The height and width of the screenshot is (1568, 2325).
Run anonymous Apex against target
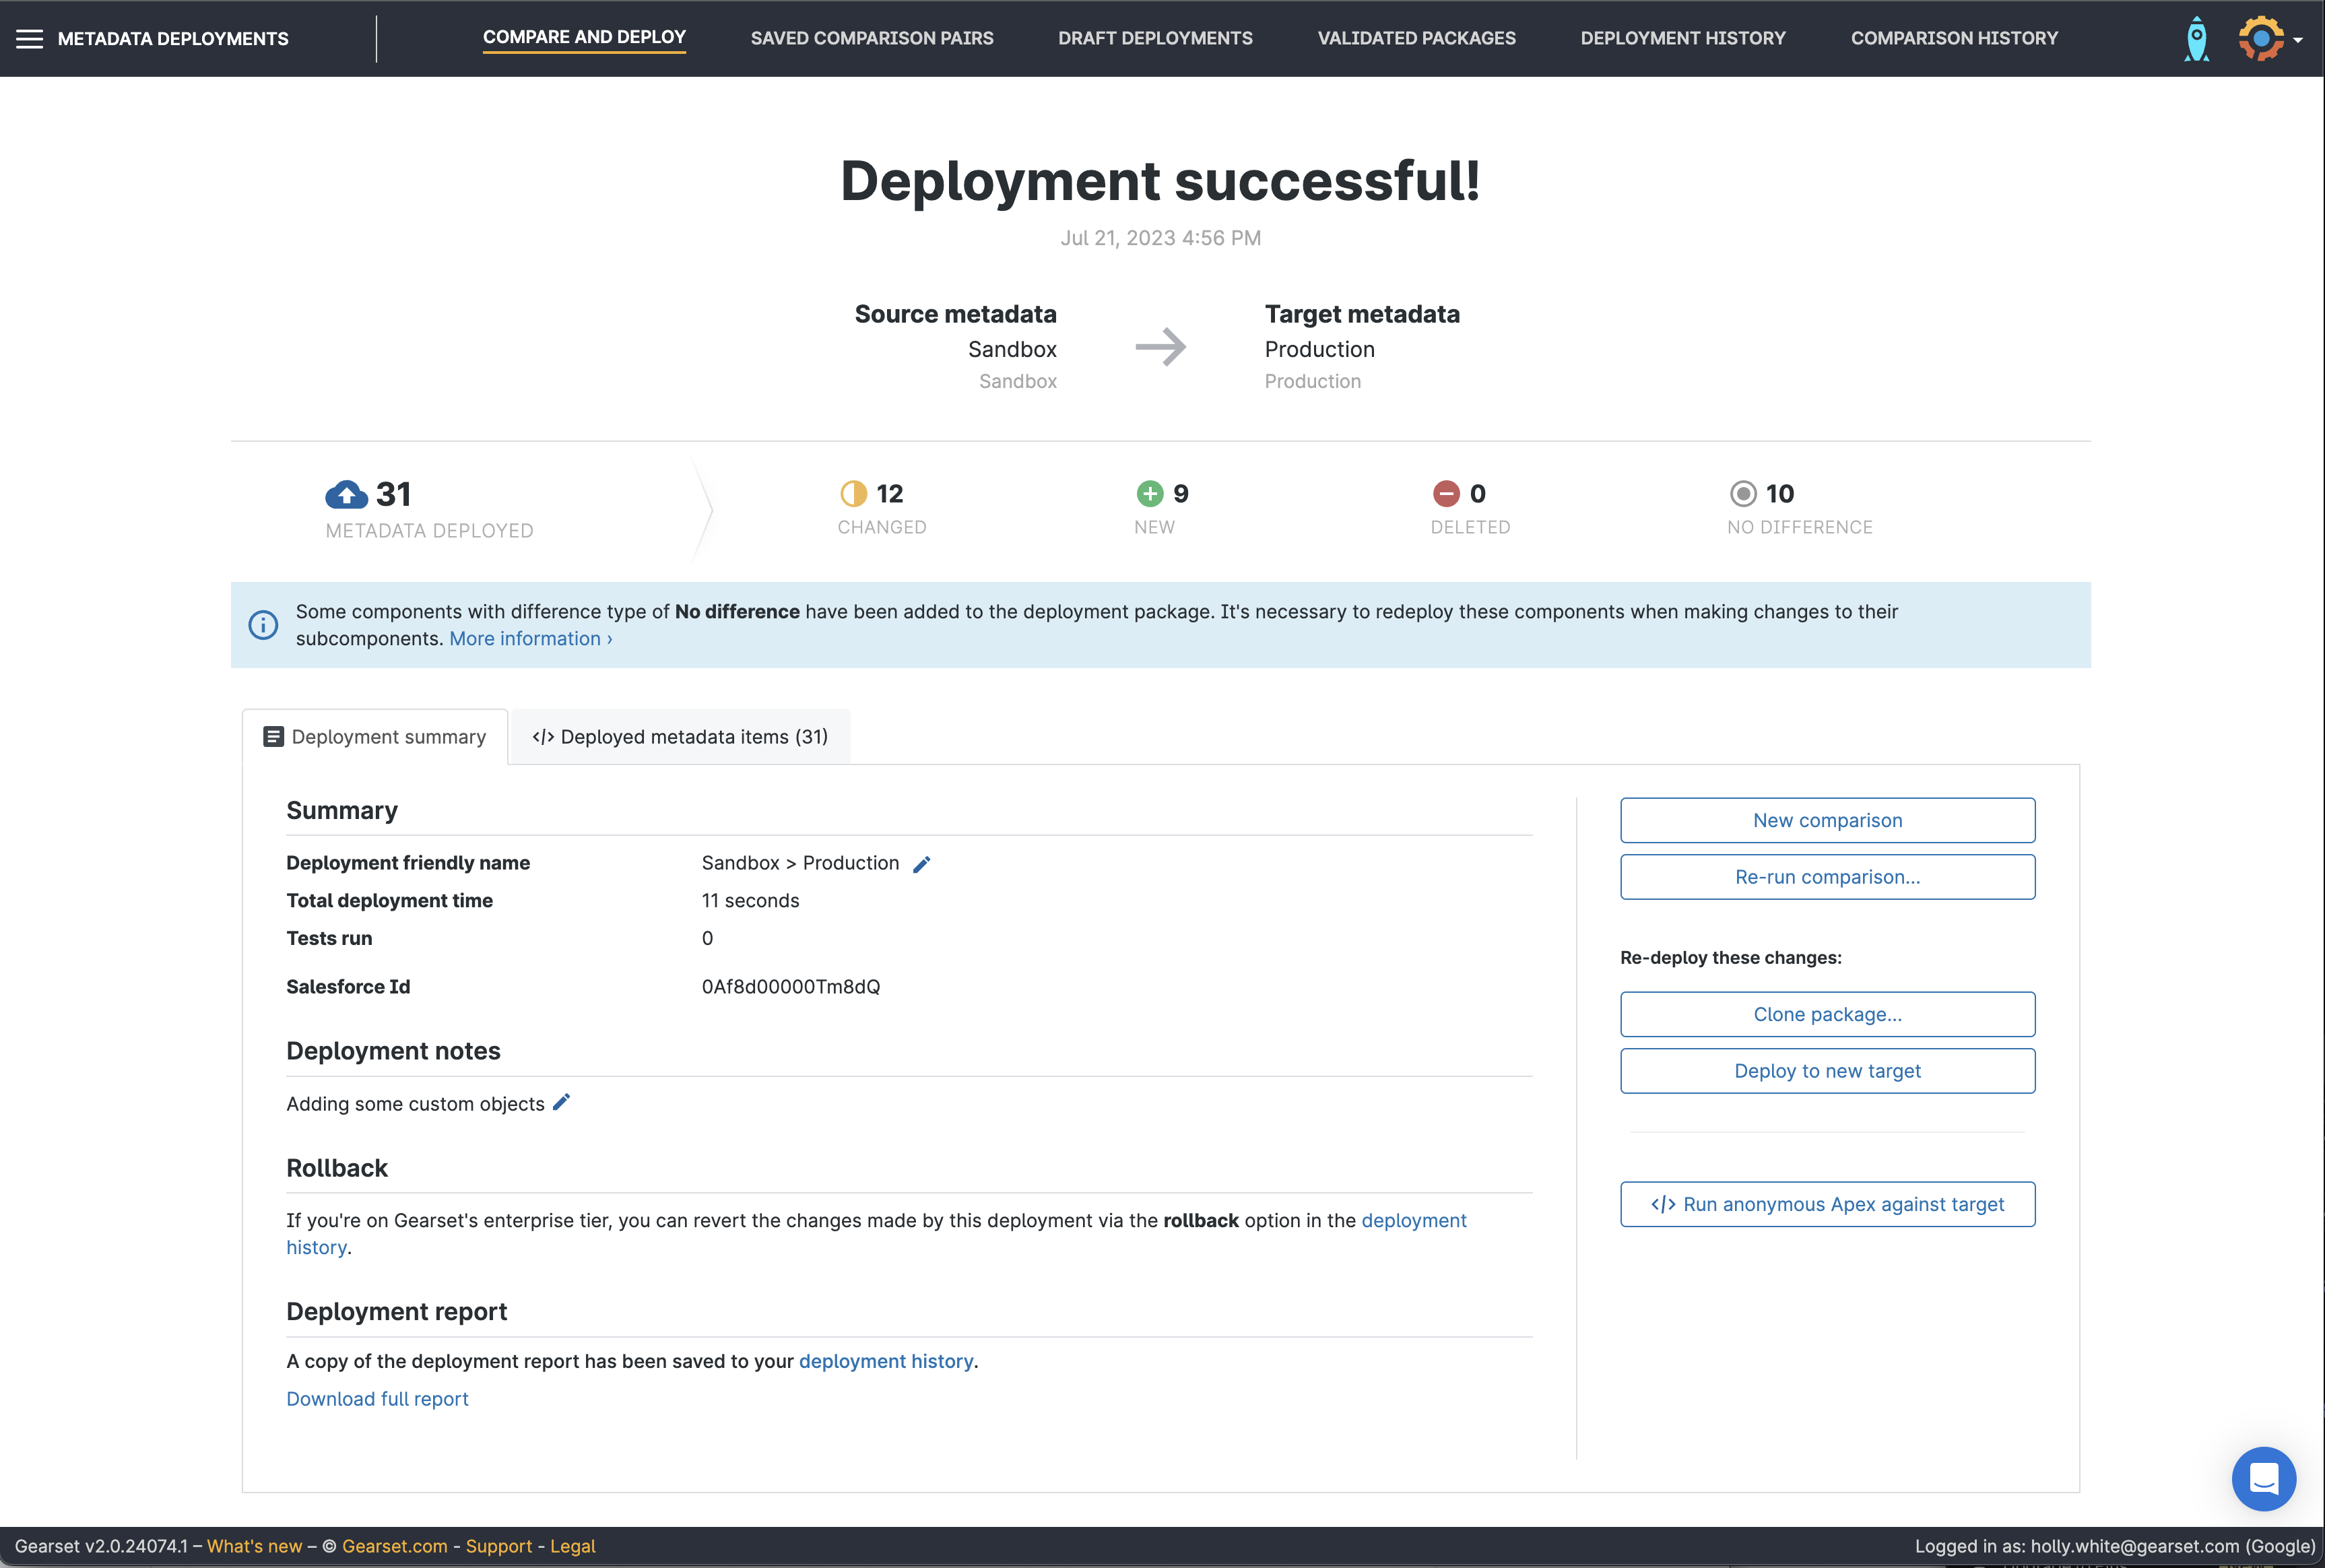click(1826, 1204)
